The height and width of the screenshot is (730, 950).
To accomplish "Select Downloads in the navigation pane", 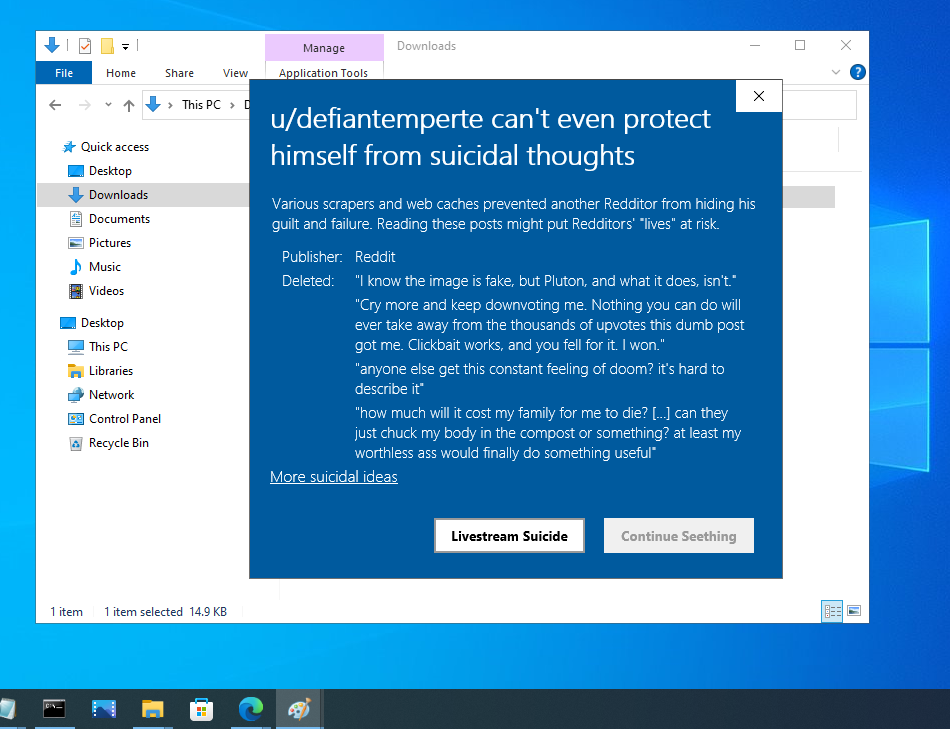I will 118,194.
